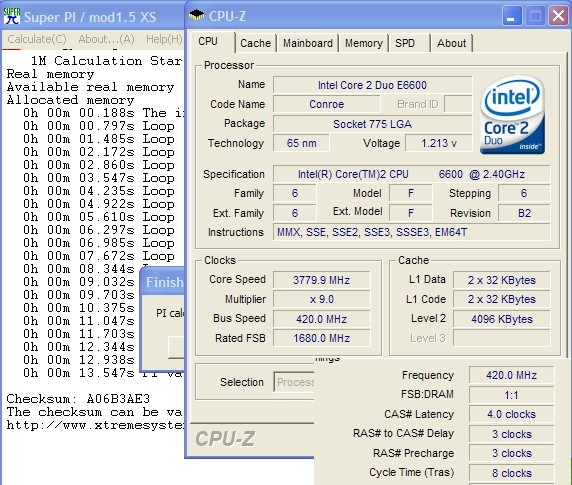Open the Help(H) menu
The height and width of the screenshot is (485, 572).
pyautogui.click(x=164, y=39)
